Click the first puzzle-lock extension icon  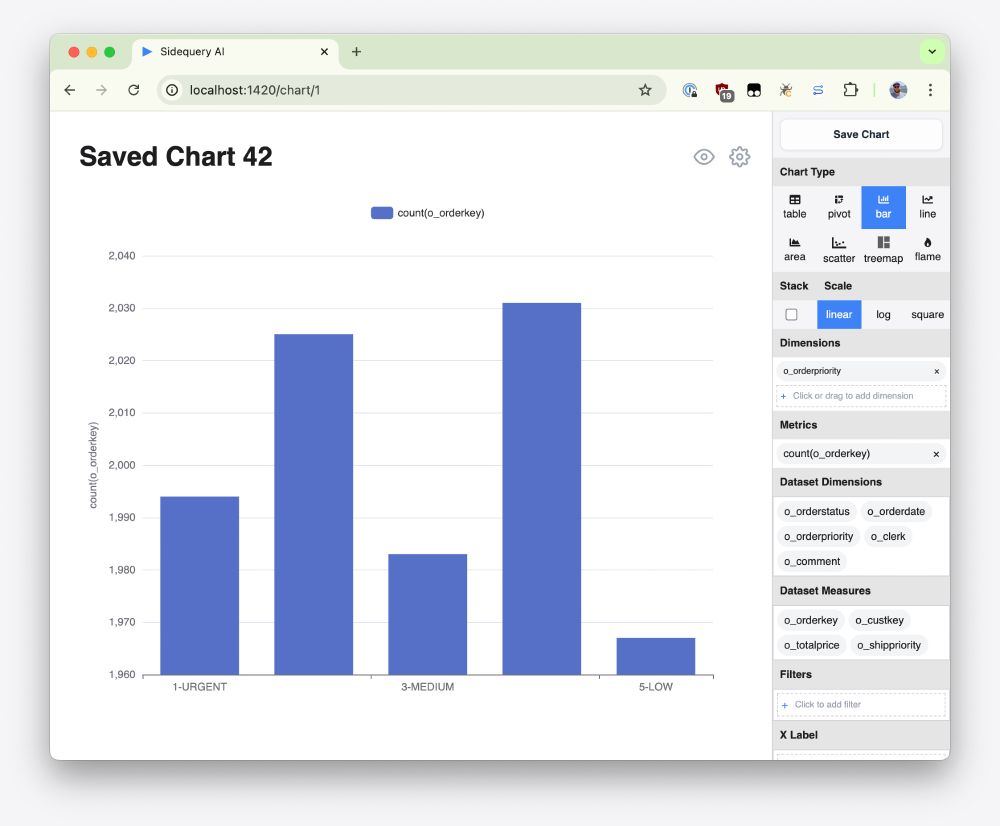(x=689, y=90)
